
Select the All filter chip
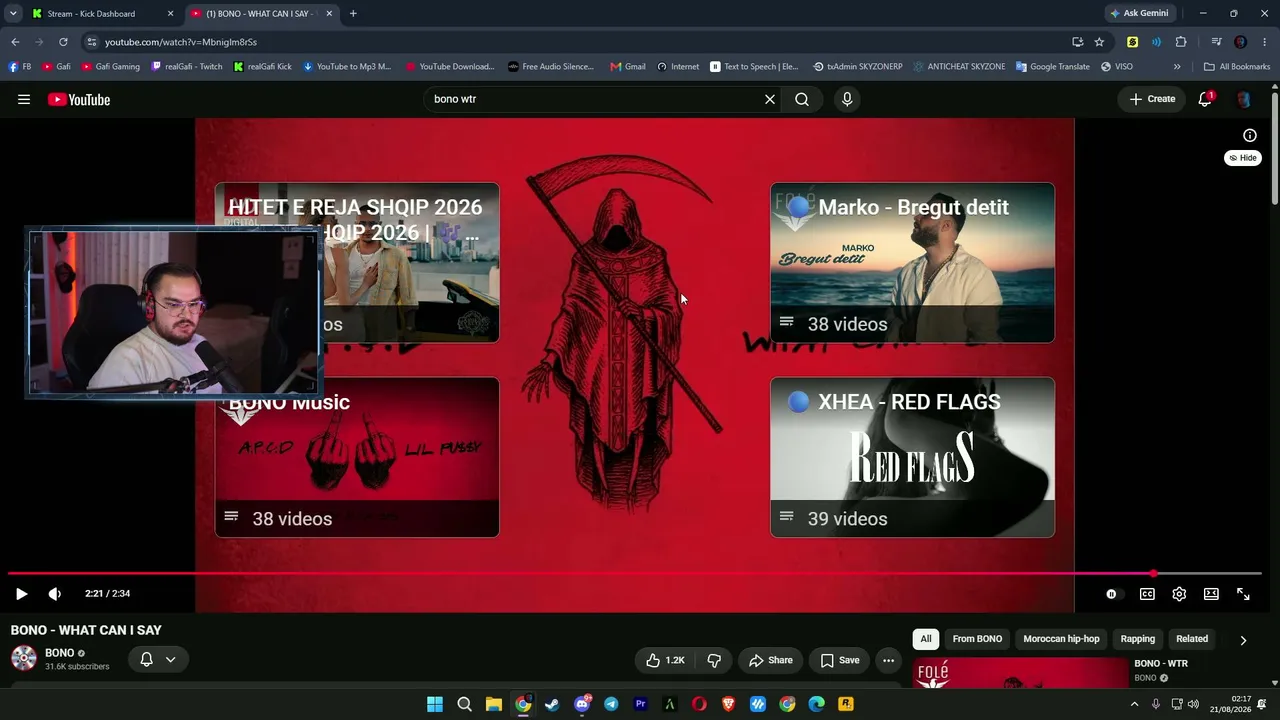[926, 639]
